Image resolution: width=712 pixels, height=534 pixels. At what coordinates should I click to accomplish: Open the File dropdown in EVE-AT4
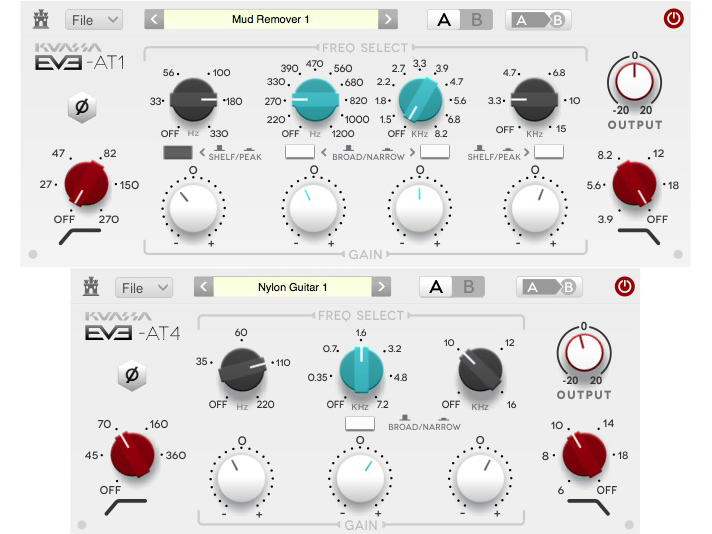pyautogui.click(x=144, y=288)
